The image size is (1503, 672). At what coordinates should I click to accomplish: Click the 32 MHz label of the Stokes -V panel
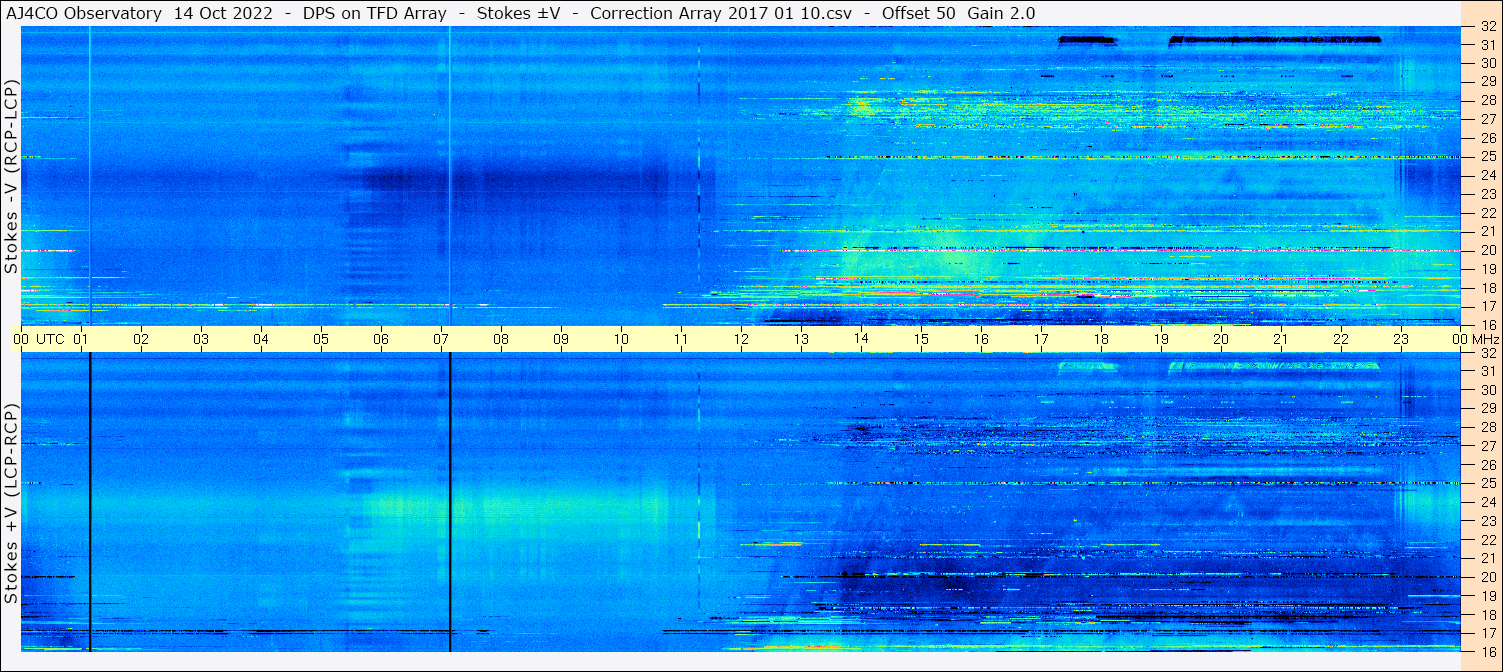click(x=1488, y=26)
